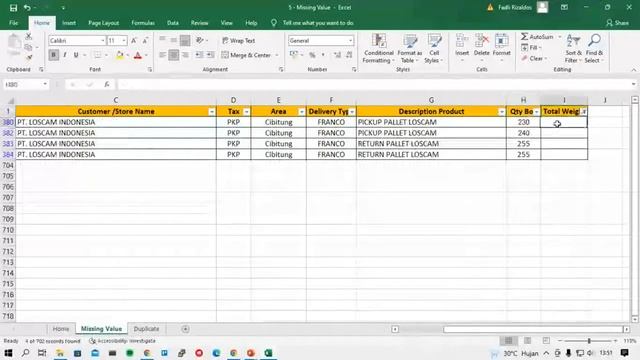Switch to Page Break Preview in status bar

[546, 340]
